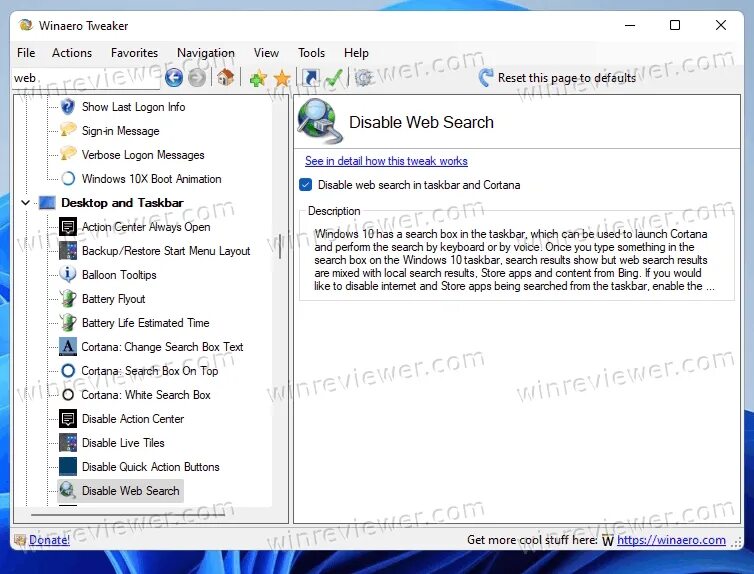Click Reset this page to defaults
This screenshot has height=574, width=754.
tap(566, 78)
